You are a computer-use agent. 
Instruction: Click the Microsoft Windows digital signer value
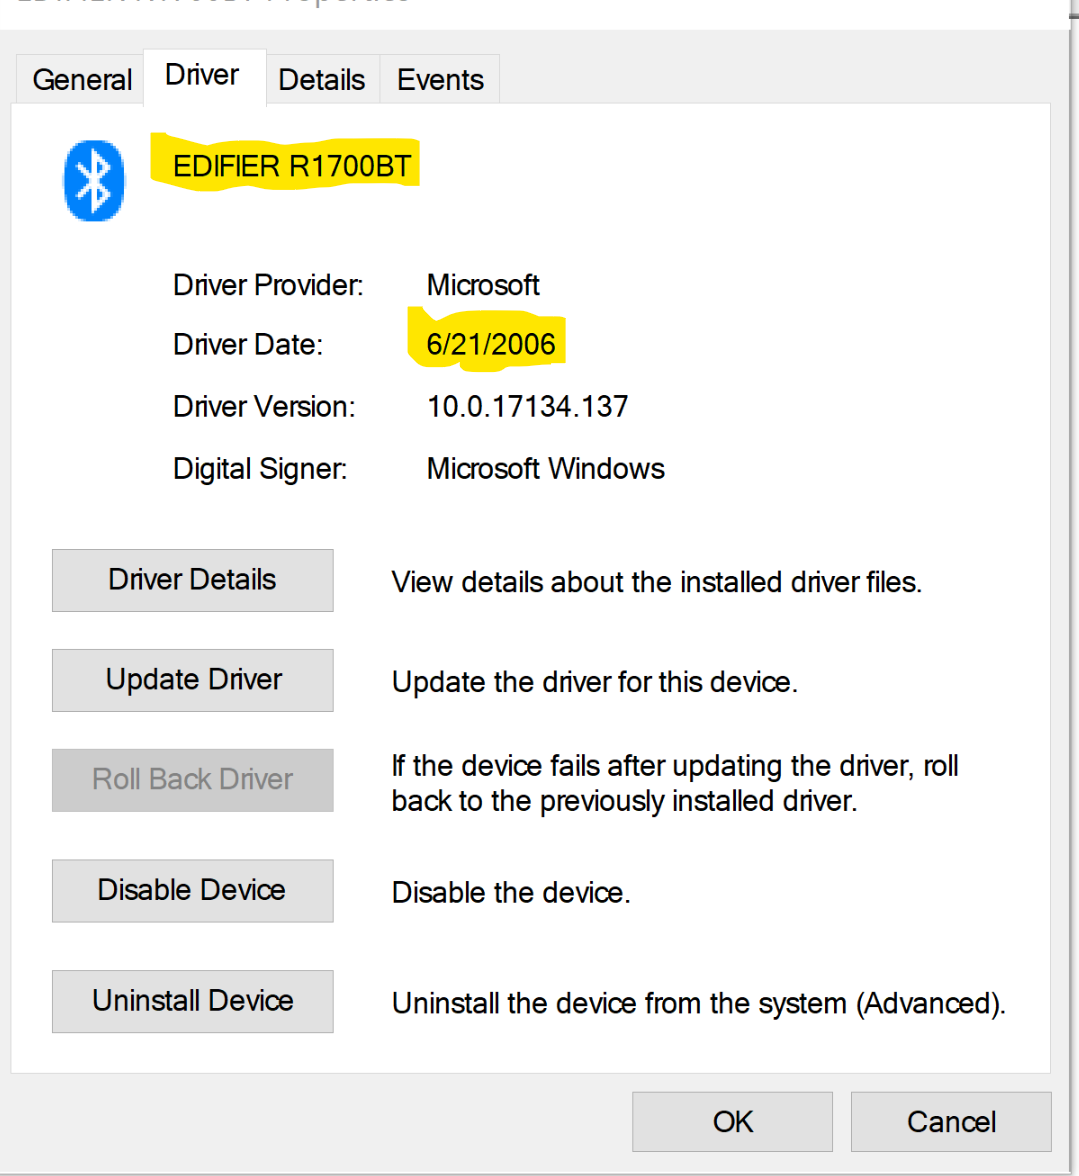point(546,470)
